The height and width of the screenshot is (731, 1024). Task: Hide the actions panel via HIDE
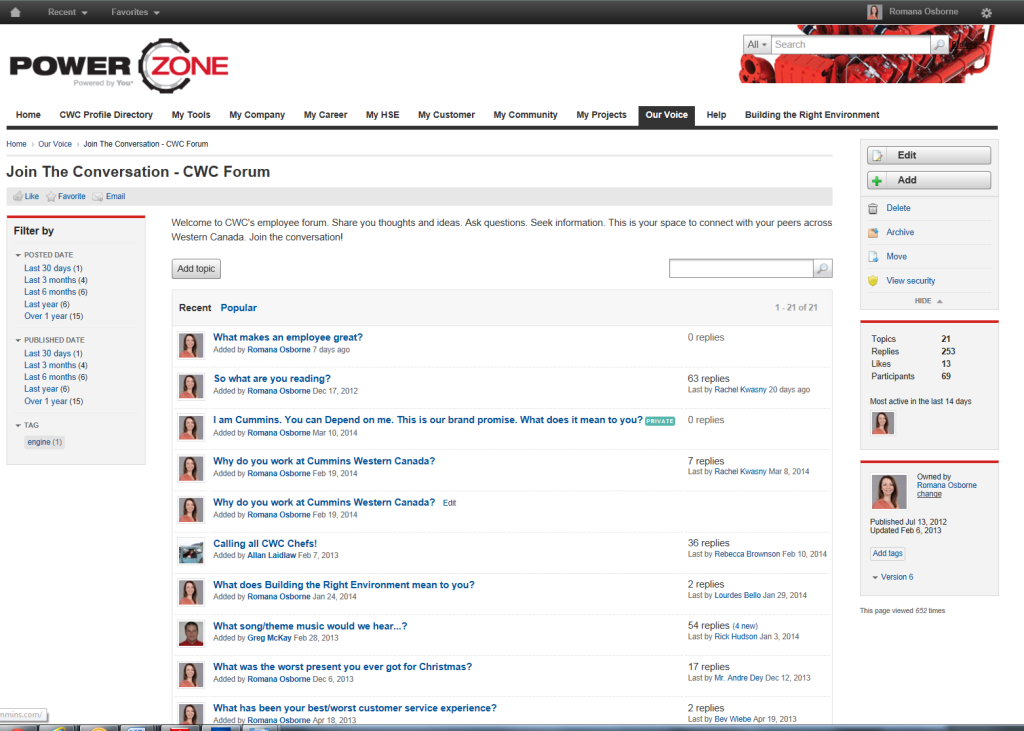(928, 301)
